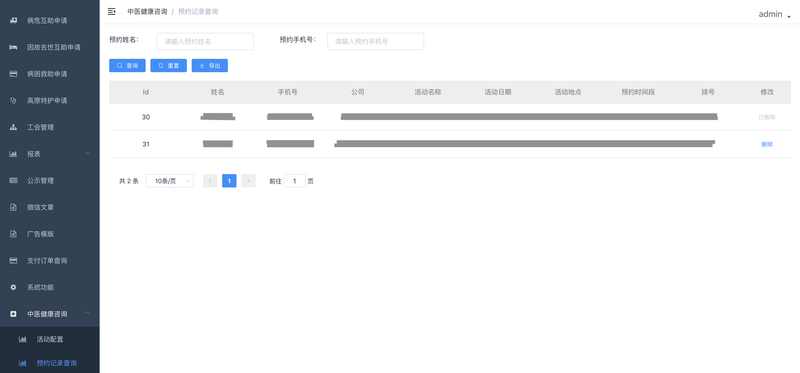
Task: Click the chart icon beside 活动配置
Action: (x=23, y=339)
